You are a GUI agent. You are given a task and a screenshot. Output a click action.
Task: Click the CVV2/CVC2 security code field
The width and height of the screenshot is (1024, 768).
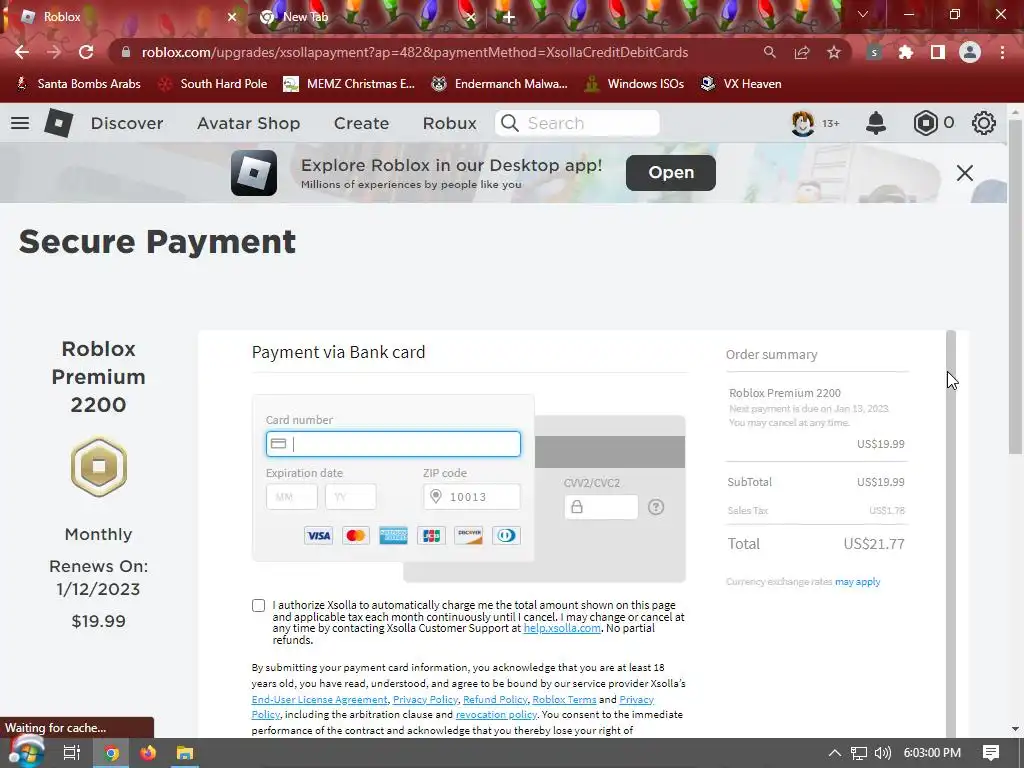[x=601, y=507]
